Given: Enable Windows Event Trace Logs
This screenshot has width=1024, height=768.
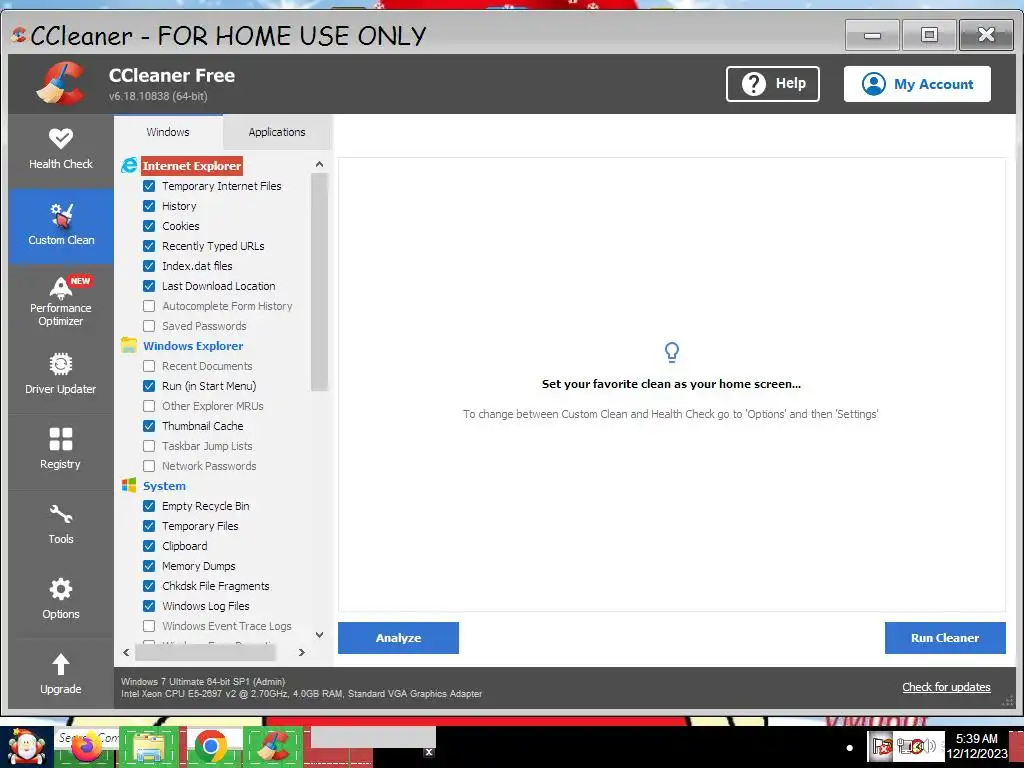Looking at the screenshot, I should coord(149,626).
